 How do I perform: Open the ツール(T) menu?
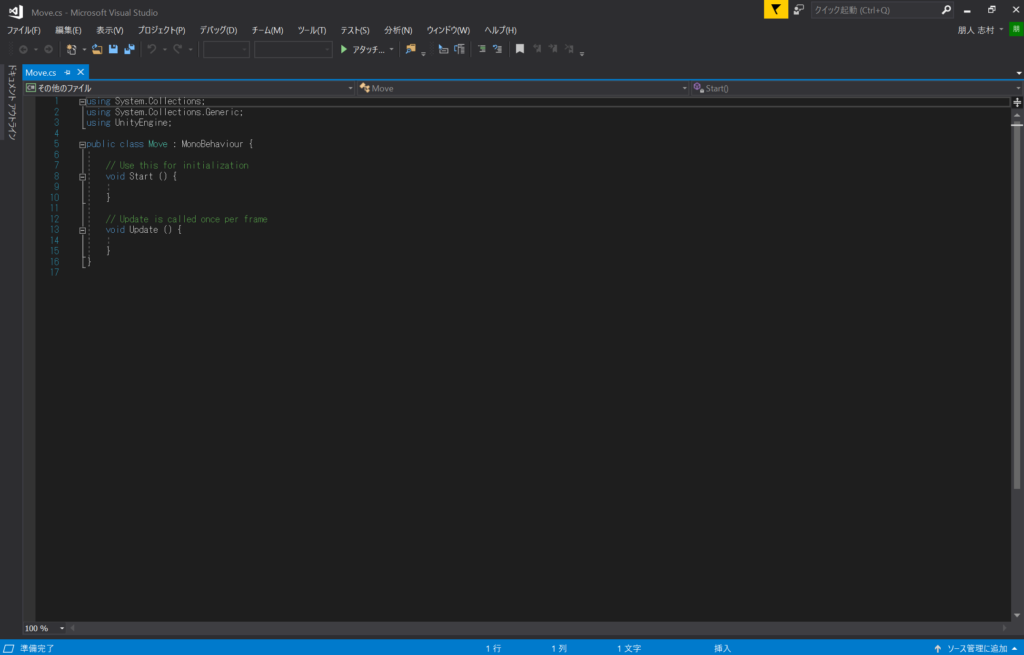pyautogui.click(x=311, y=30)
